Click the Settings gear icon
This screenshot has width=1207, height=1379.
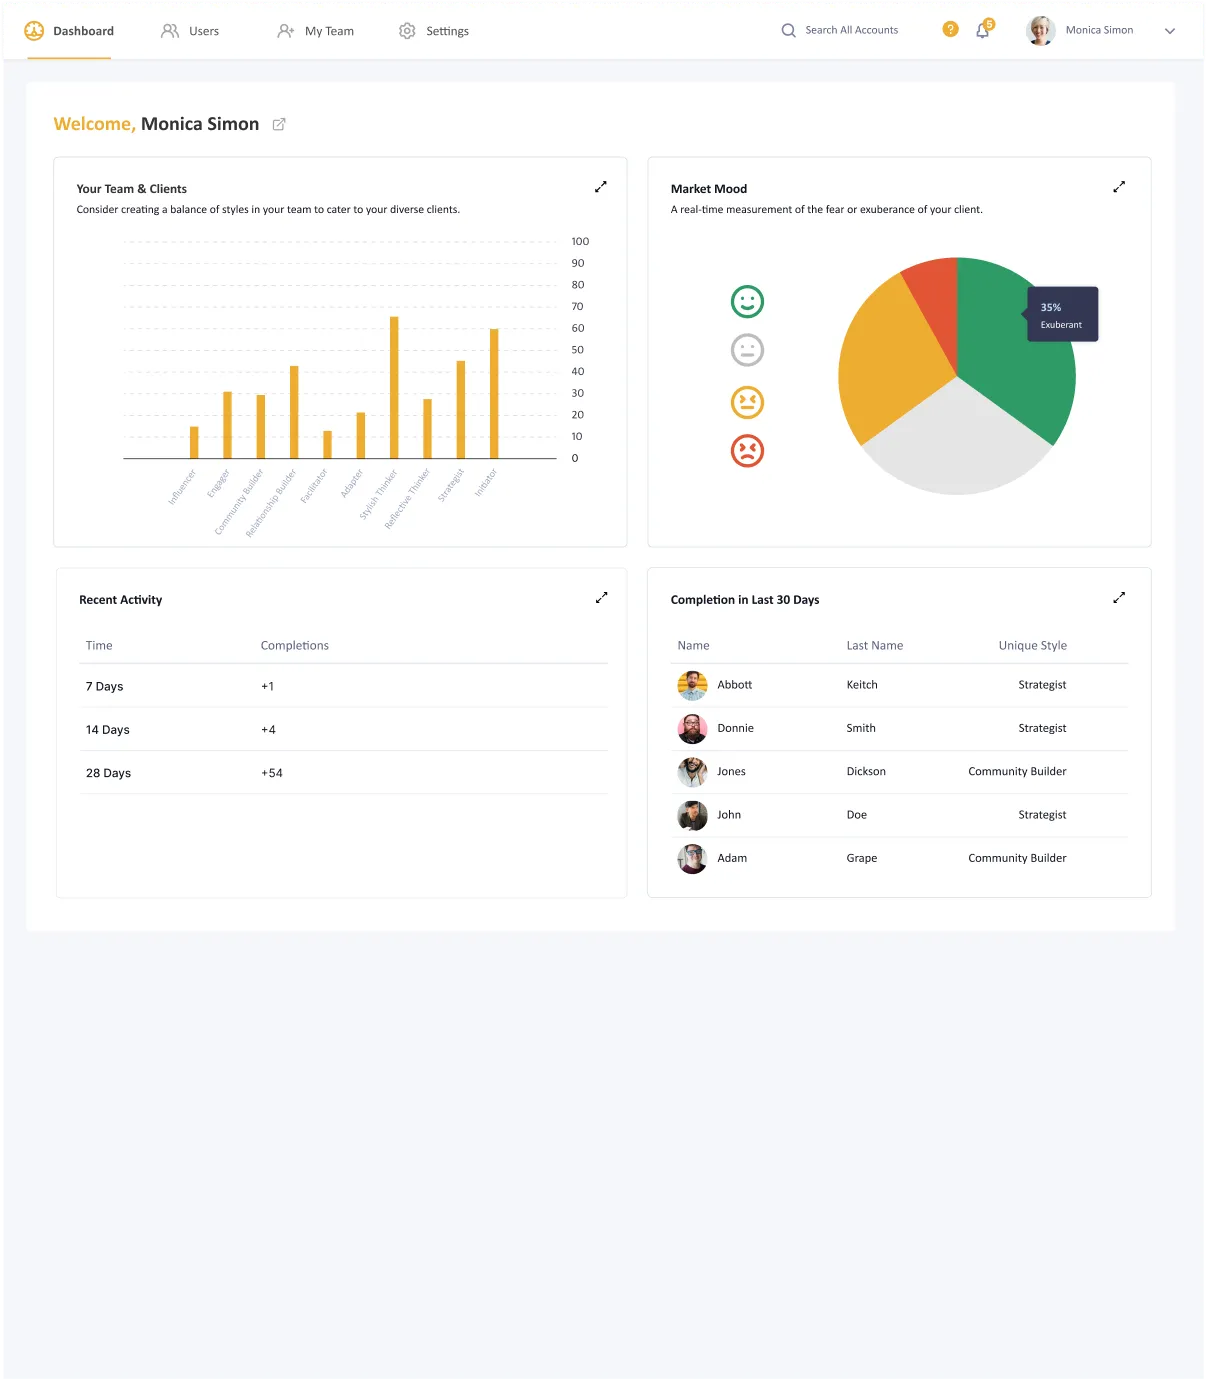point(407,31)
